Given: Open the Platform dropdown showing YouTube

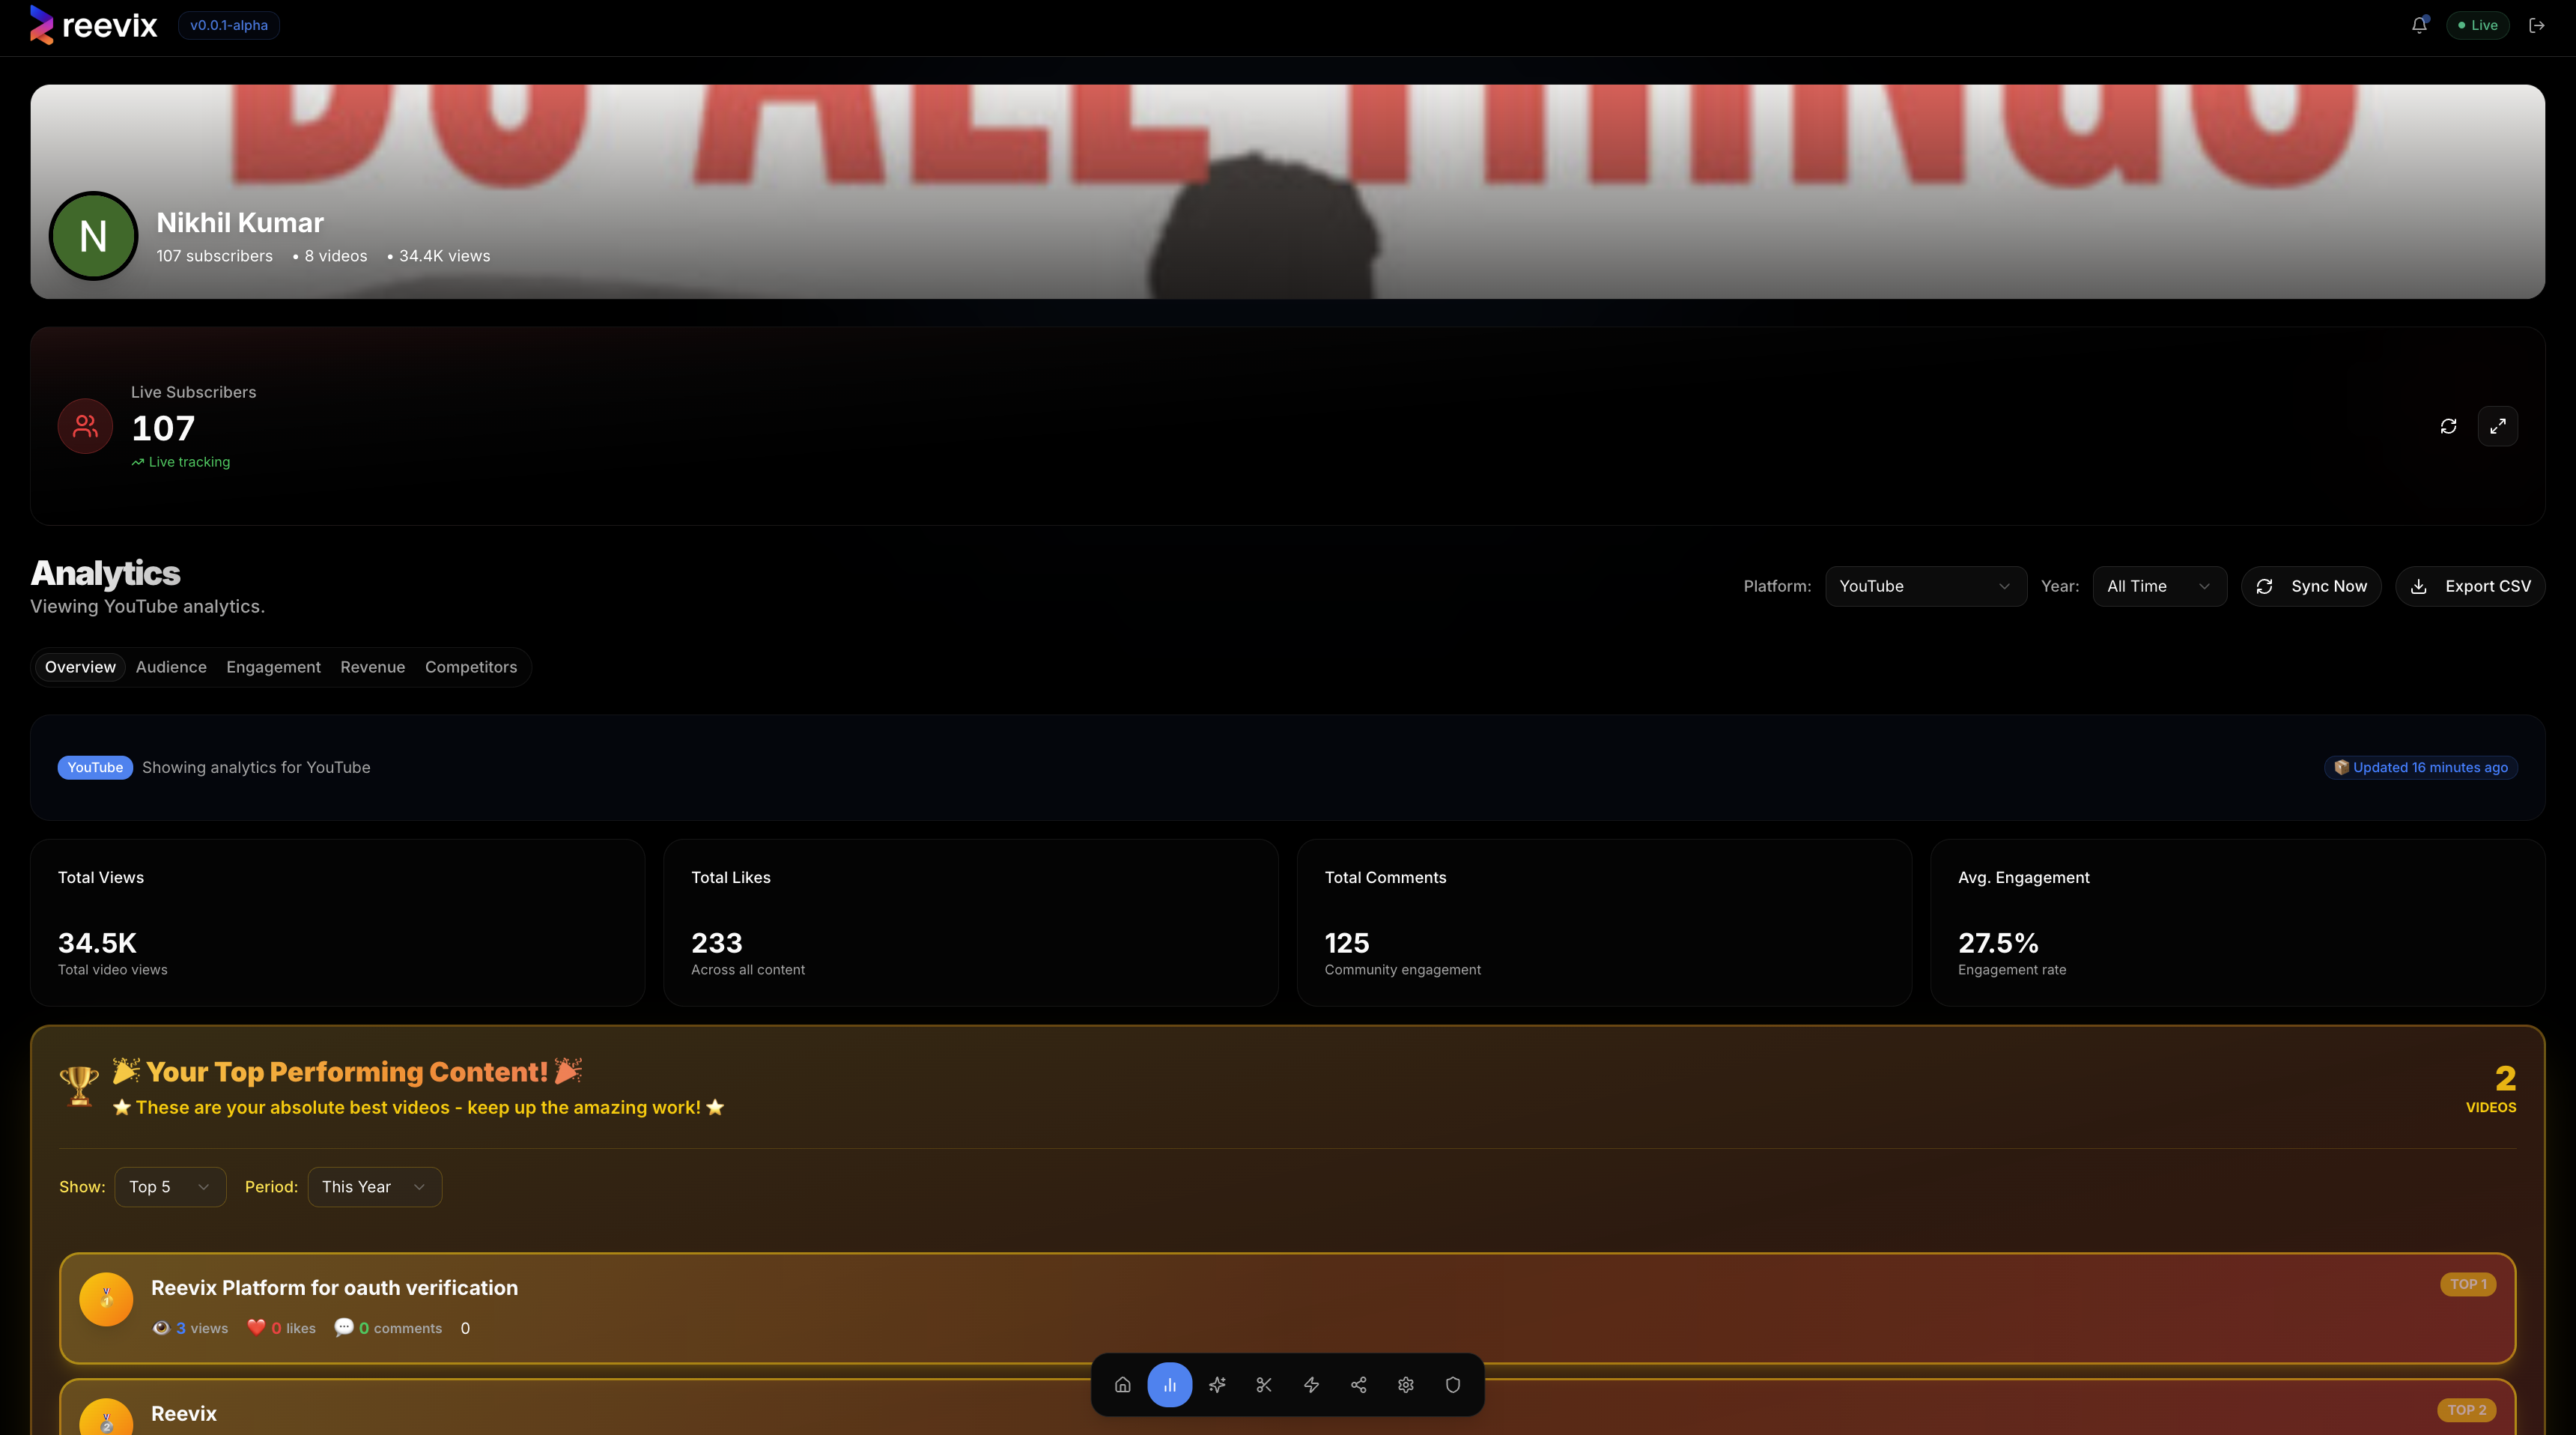Looking at the screenshot, I should 1926,586.
